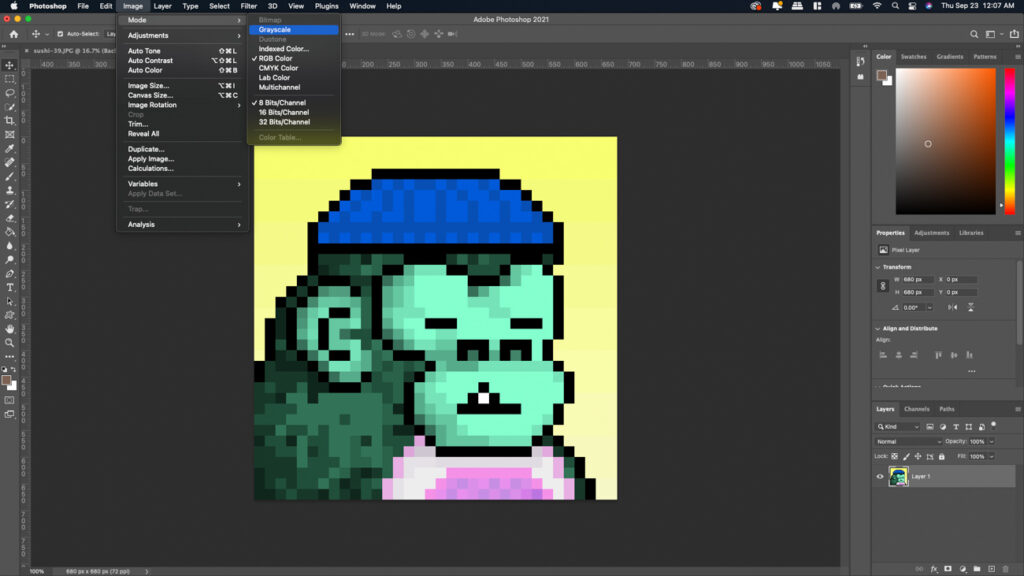Toggle lock image pixels brush icon
1024x576 pixels.
tap(906, 456)
